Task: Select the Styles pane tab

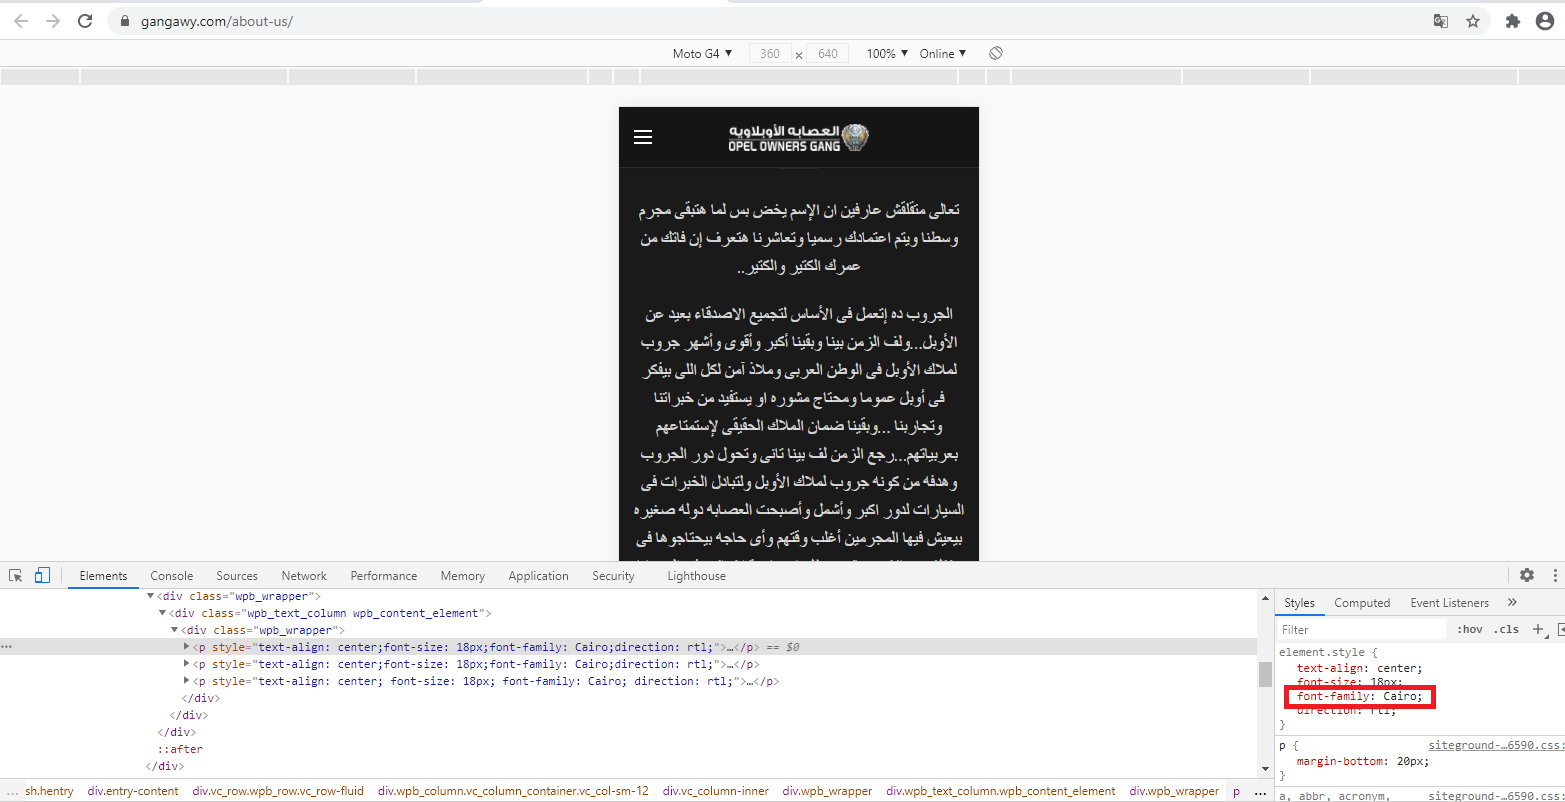Action: coord(1299,603)
